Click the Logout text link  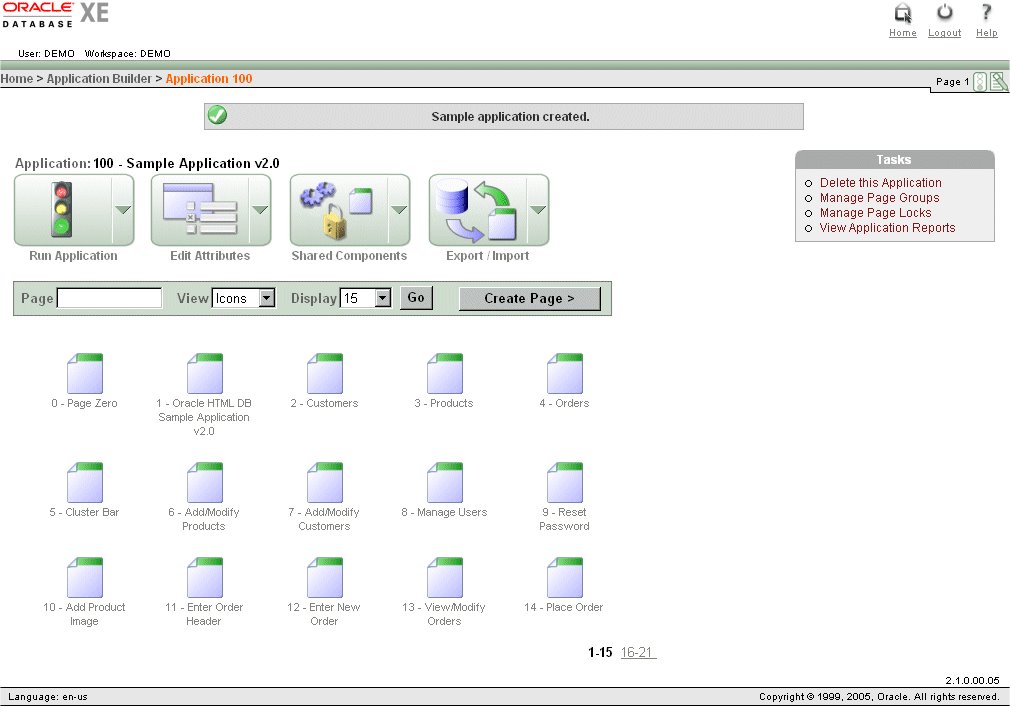point(944,33)
